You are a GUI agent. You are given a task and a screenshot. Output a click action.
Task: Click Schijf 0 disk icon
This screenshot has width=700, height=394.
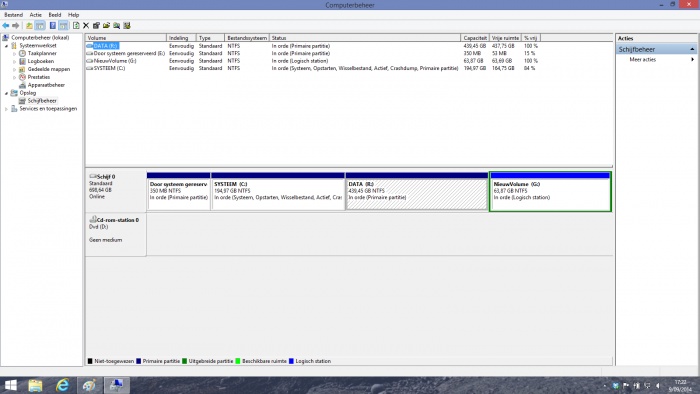[93, 176]
